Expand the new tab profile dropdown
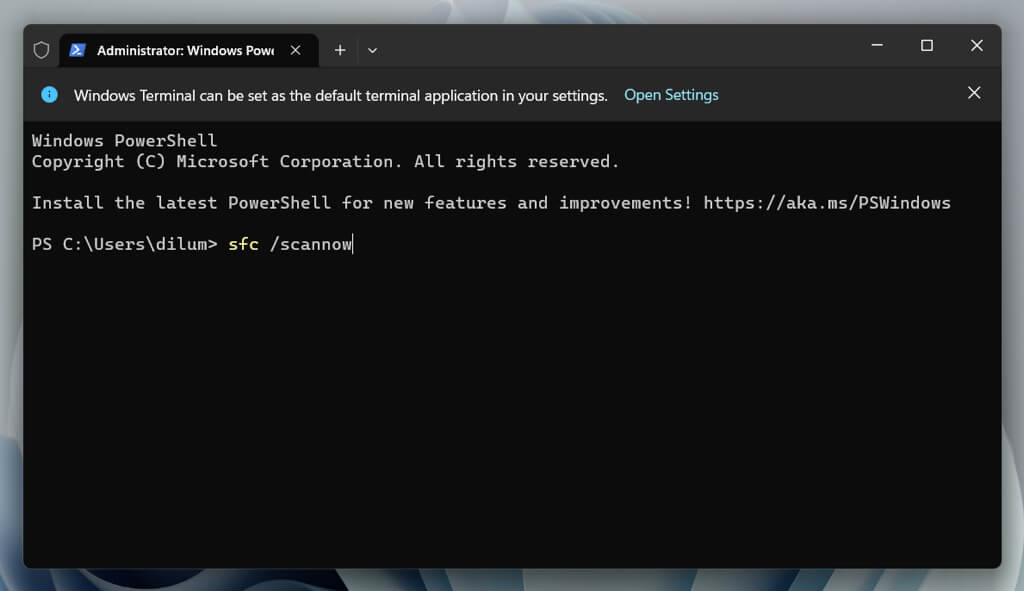Screen dimensions: 1024x591 pyautogui.click(x=372, y=50)
